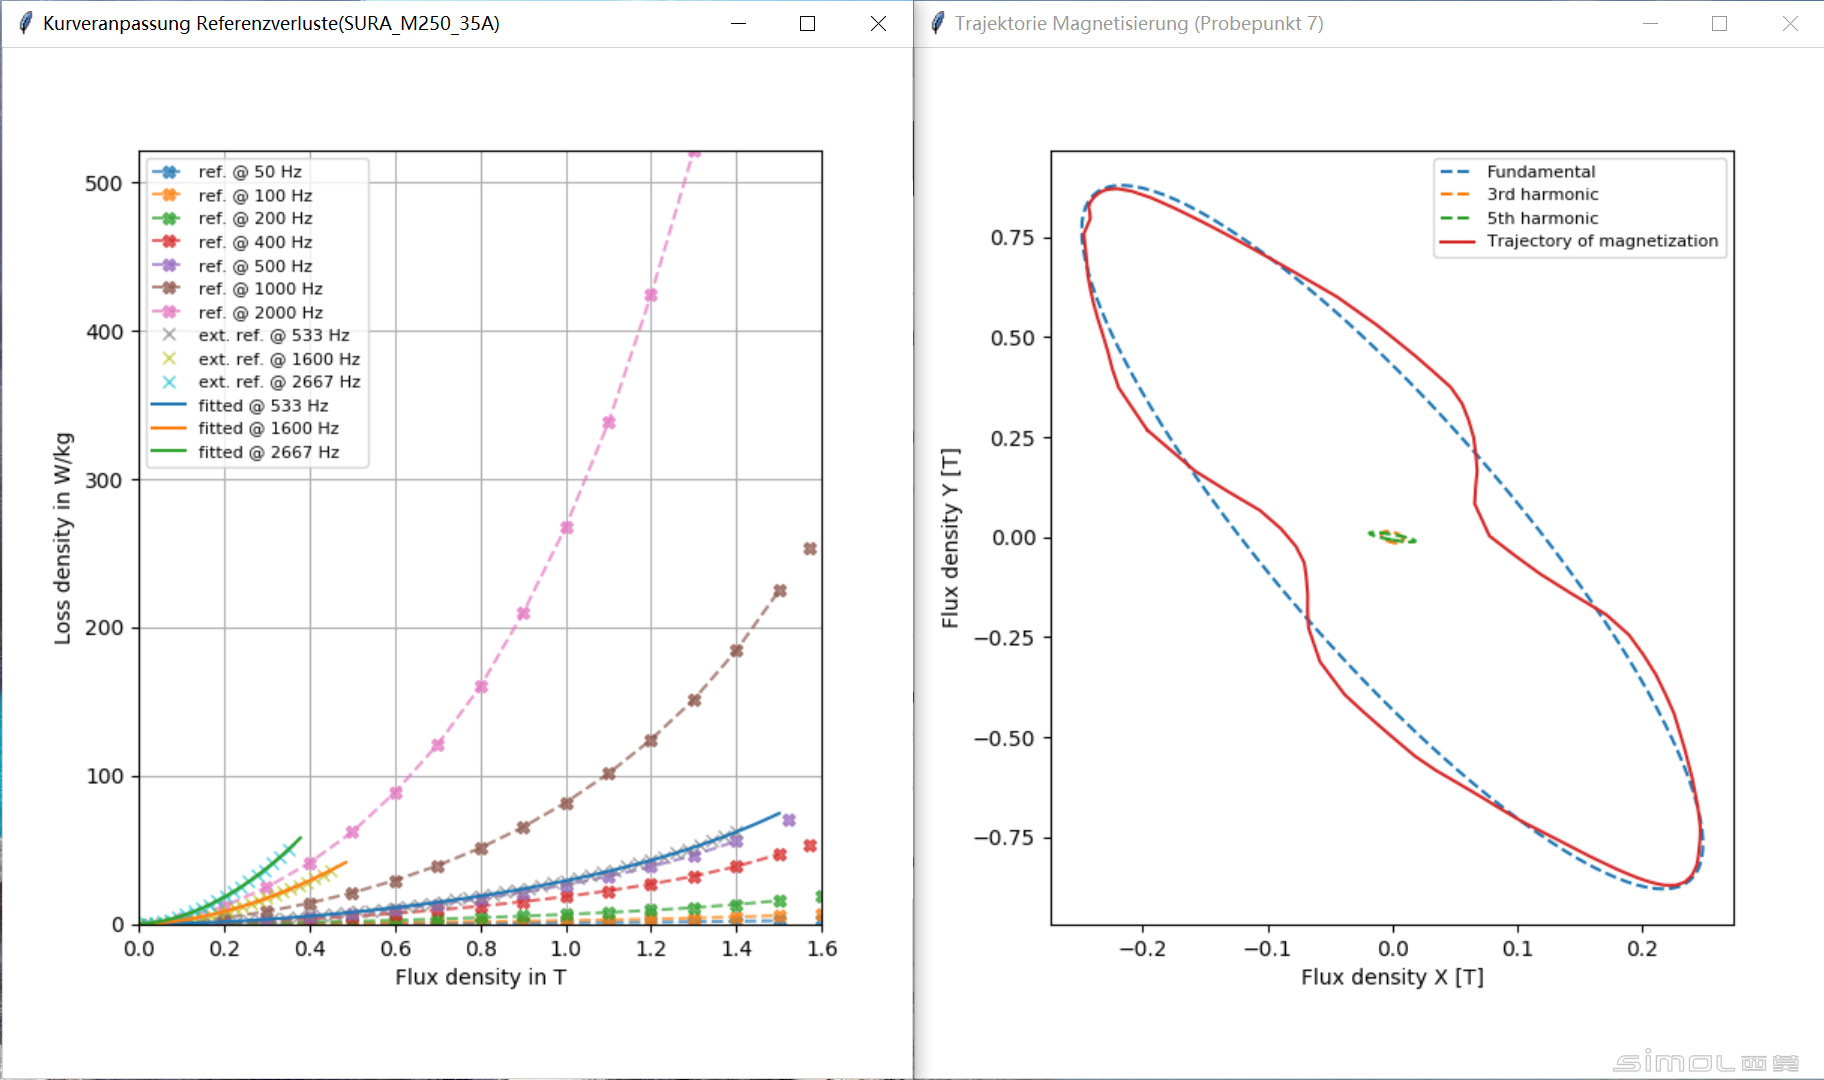Minimize the Trajektorie Magnetisierung window
The height and width of the screenshot is (1080, 1824).
pos(1650,23)
